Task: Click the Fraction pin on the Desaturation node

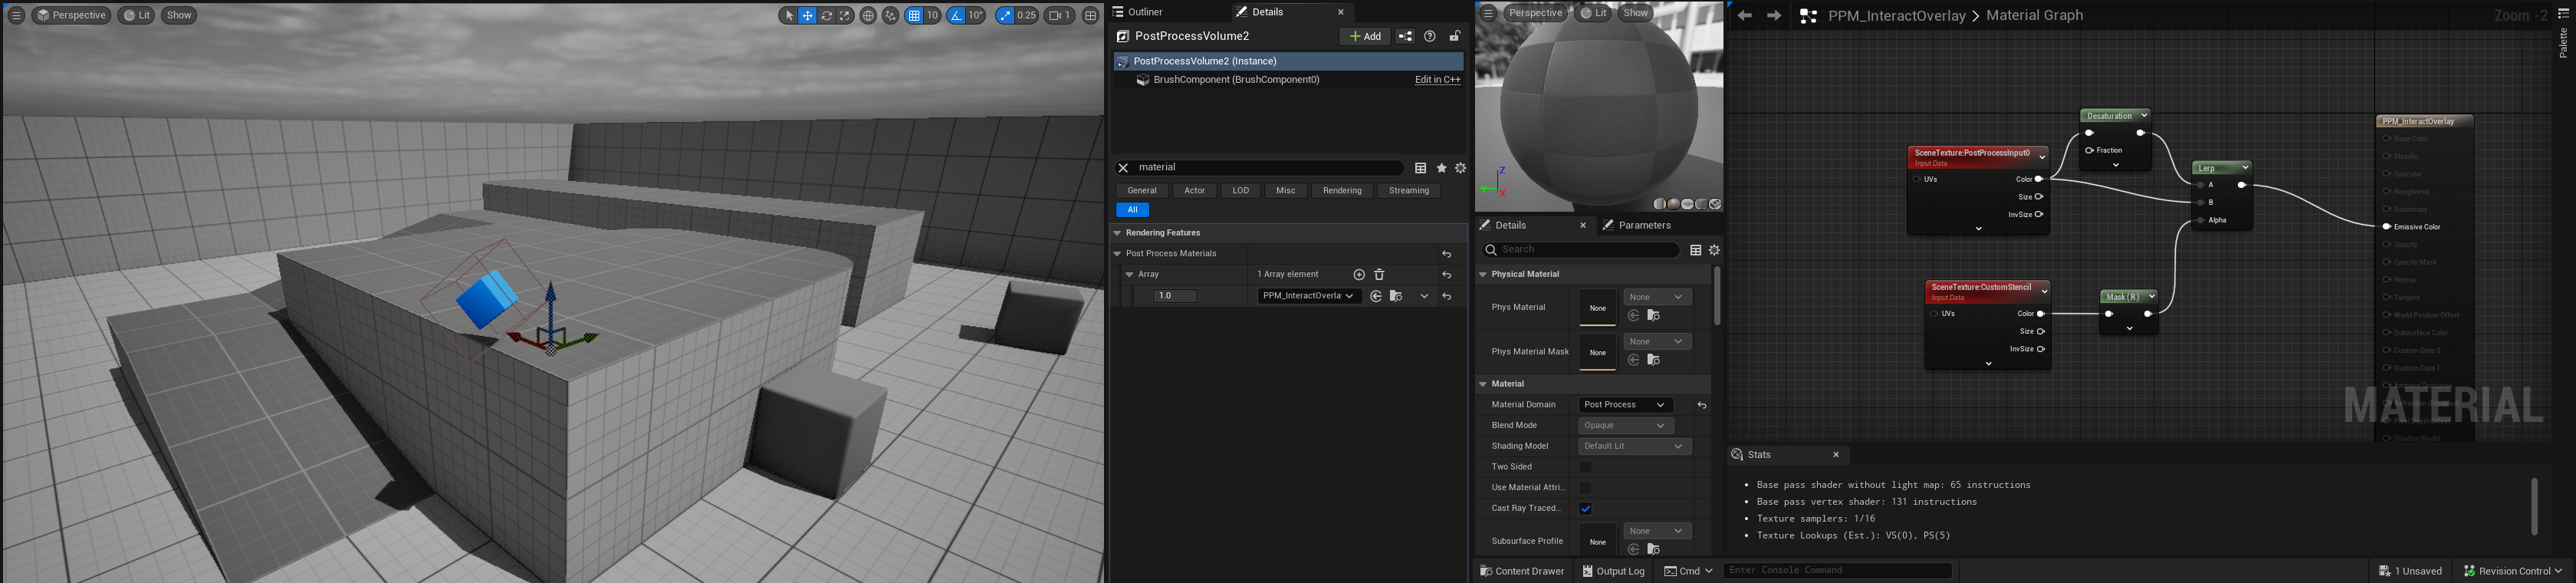Action: tap(2089, 150)
